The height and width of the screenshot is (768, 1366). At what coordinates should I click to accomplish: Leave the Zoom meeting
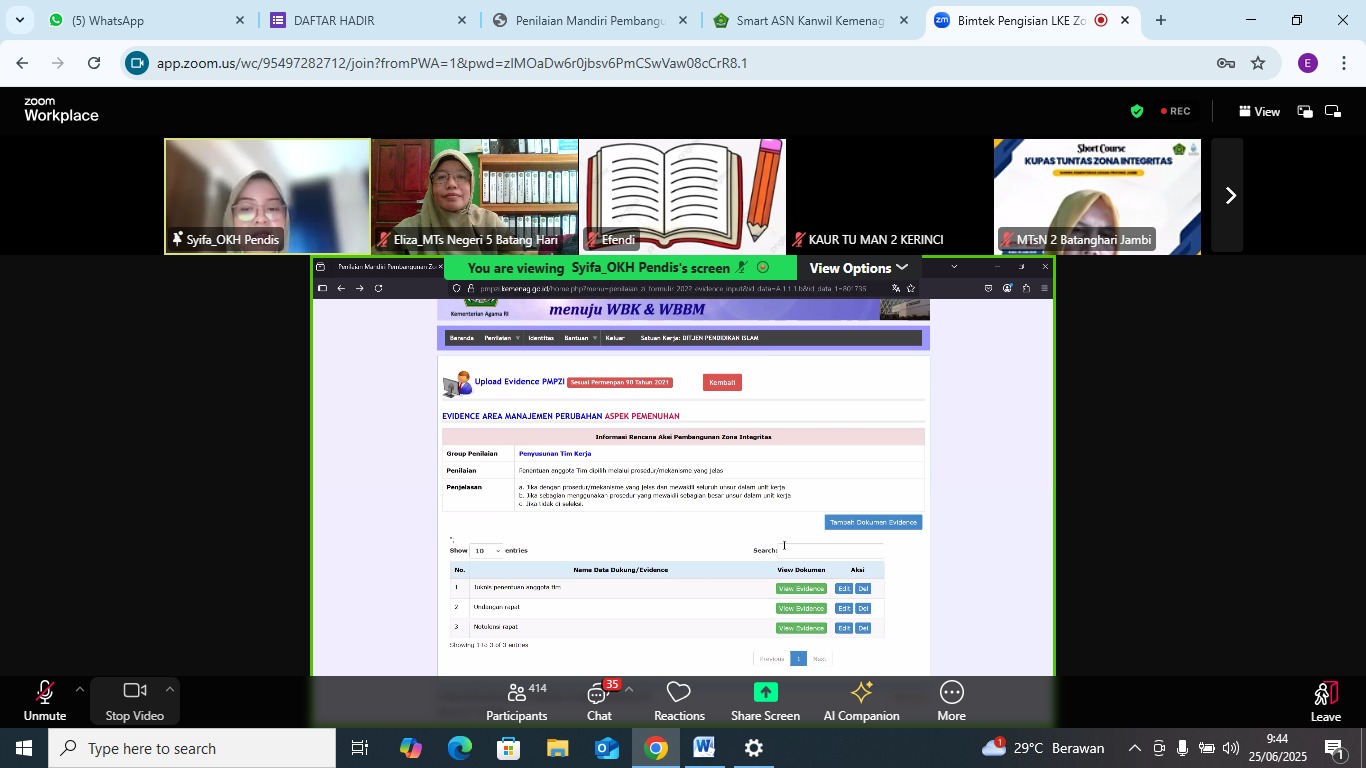point(1325,701)
